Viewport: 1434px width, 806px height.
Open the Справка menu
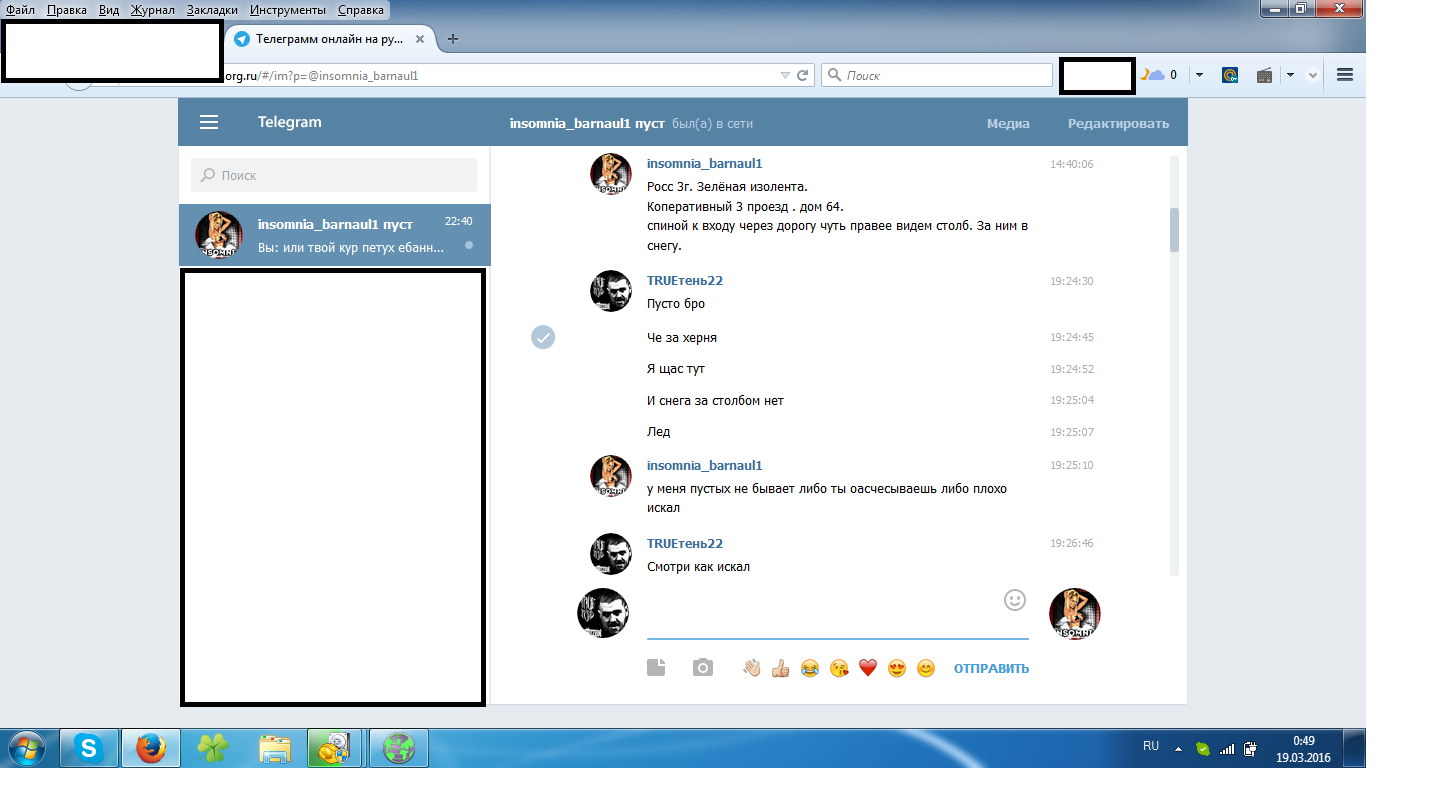coord(361,9)
